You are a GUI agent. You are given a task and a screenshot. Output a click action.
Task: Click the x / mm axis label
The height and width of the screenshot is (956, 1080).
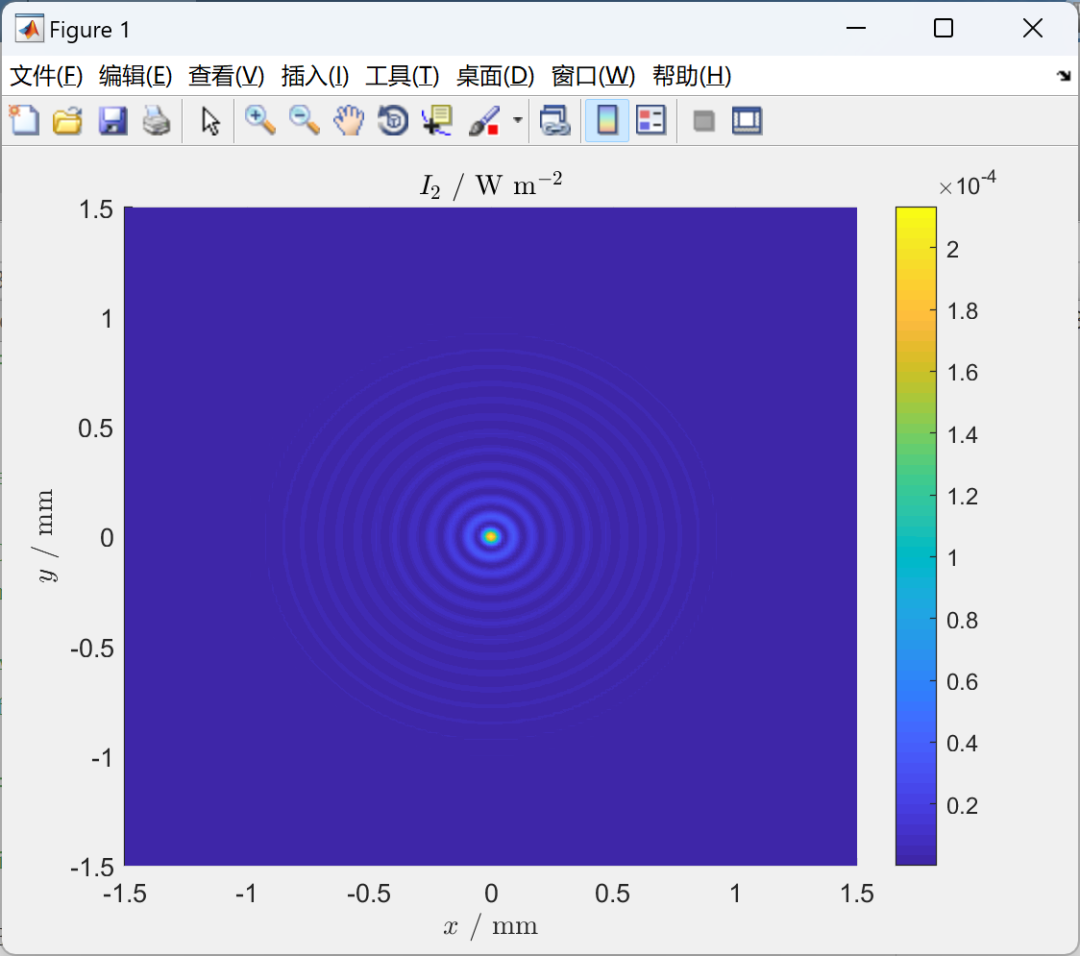[x=490, y=926]
